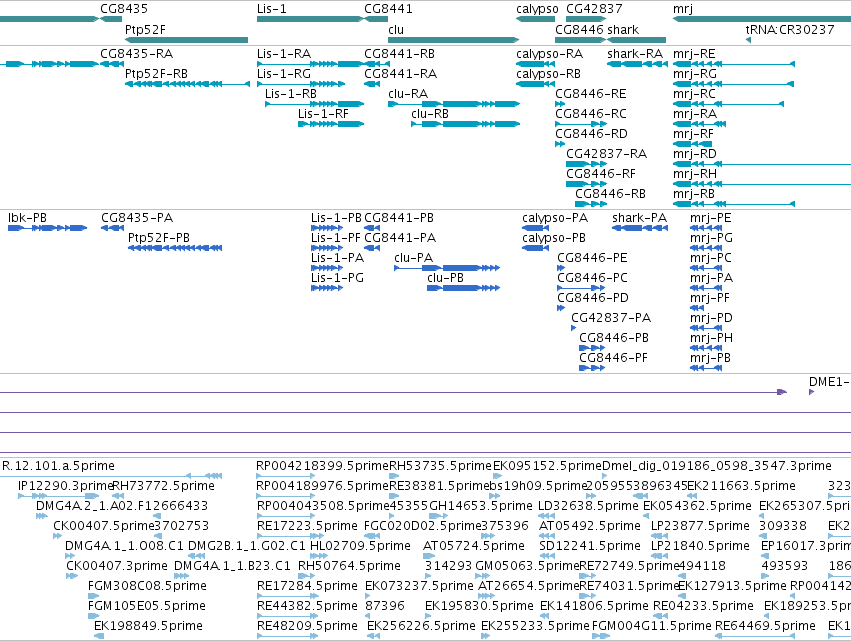This screenshot has height=641, width=851.
Task: Click the HL02709.5prime EST label
Action: coord(360,546)
